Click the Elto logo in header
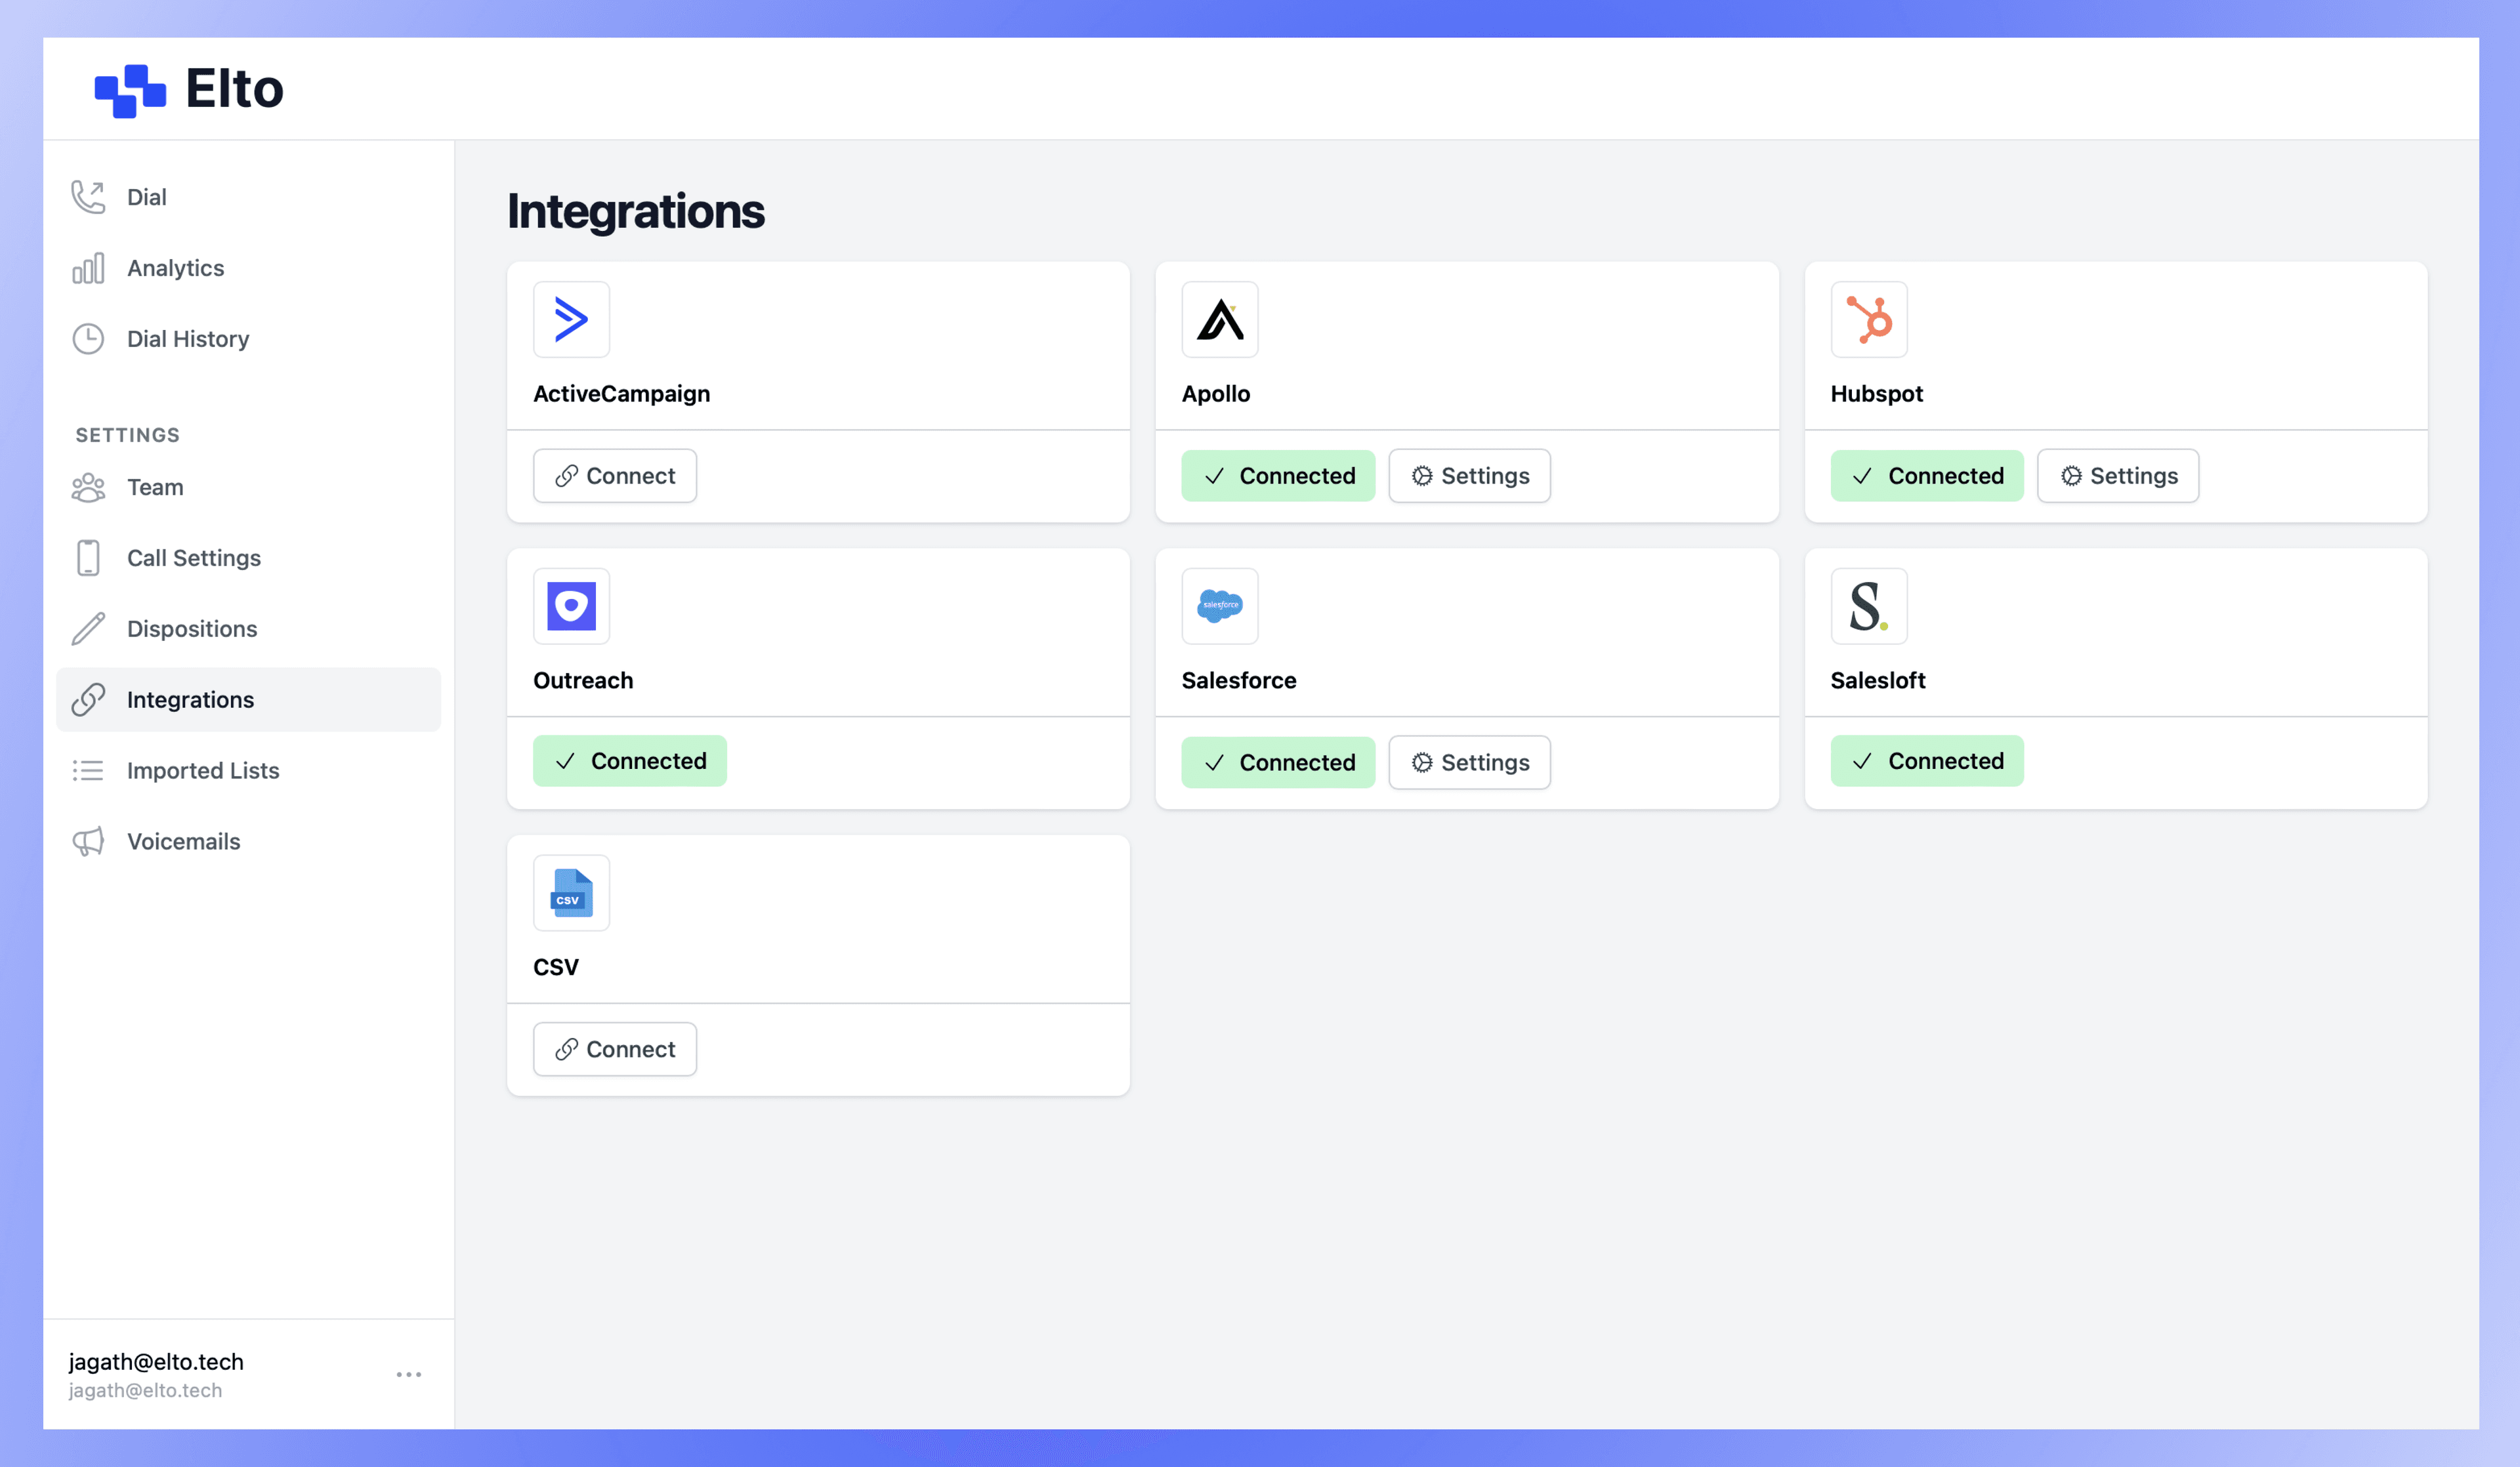 point(189,89)
